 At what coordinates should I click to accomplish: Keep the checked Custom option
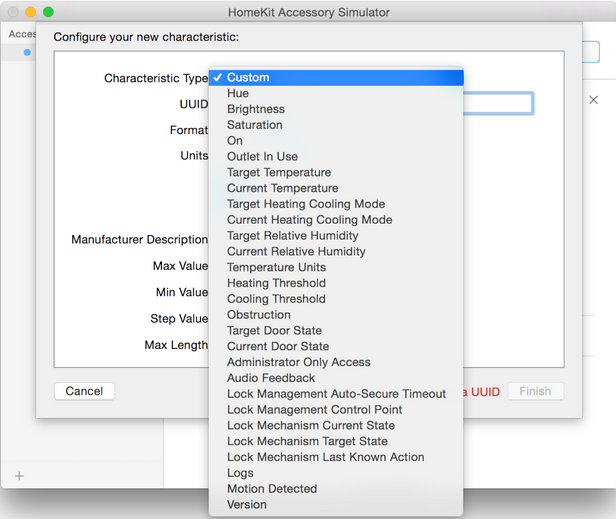click(248, 77)
